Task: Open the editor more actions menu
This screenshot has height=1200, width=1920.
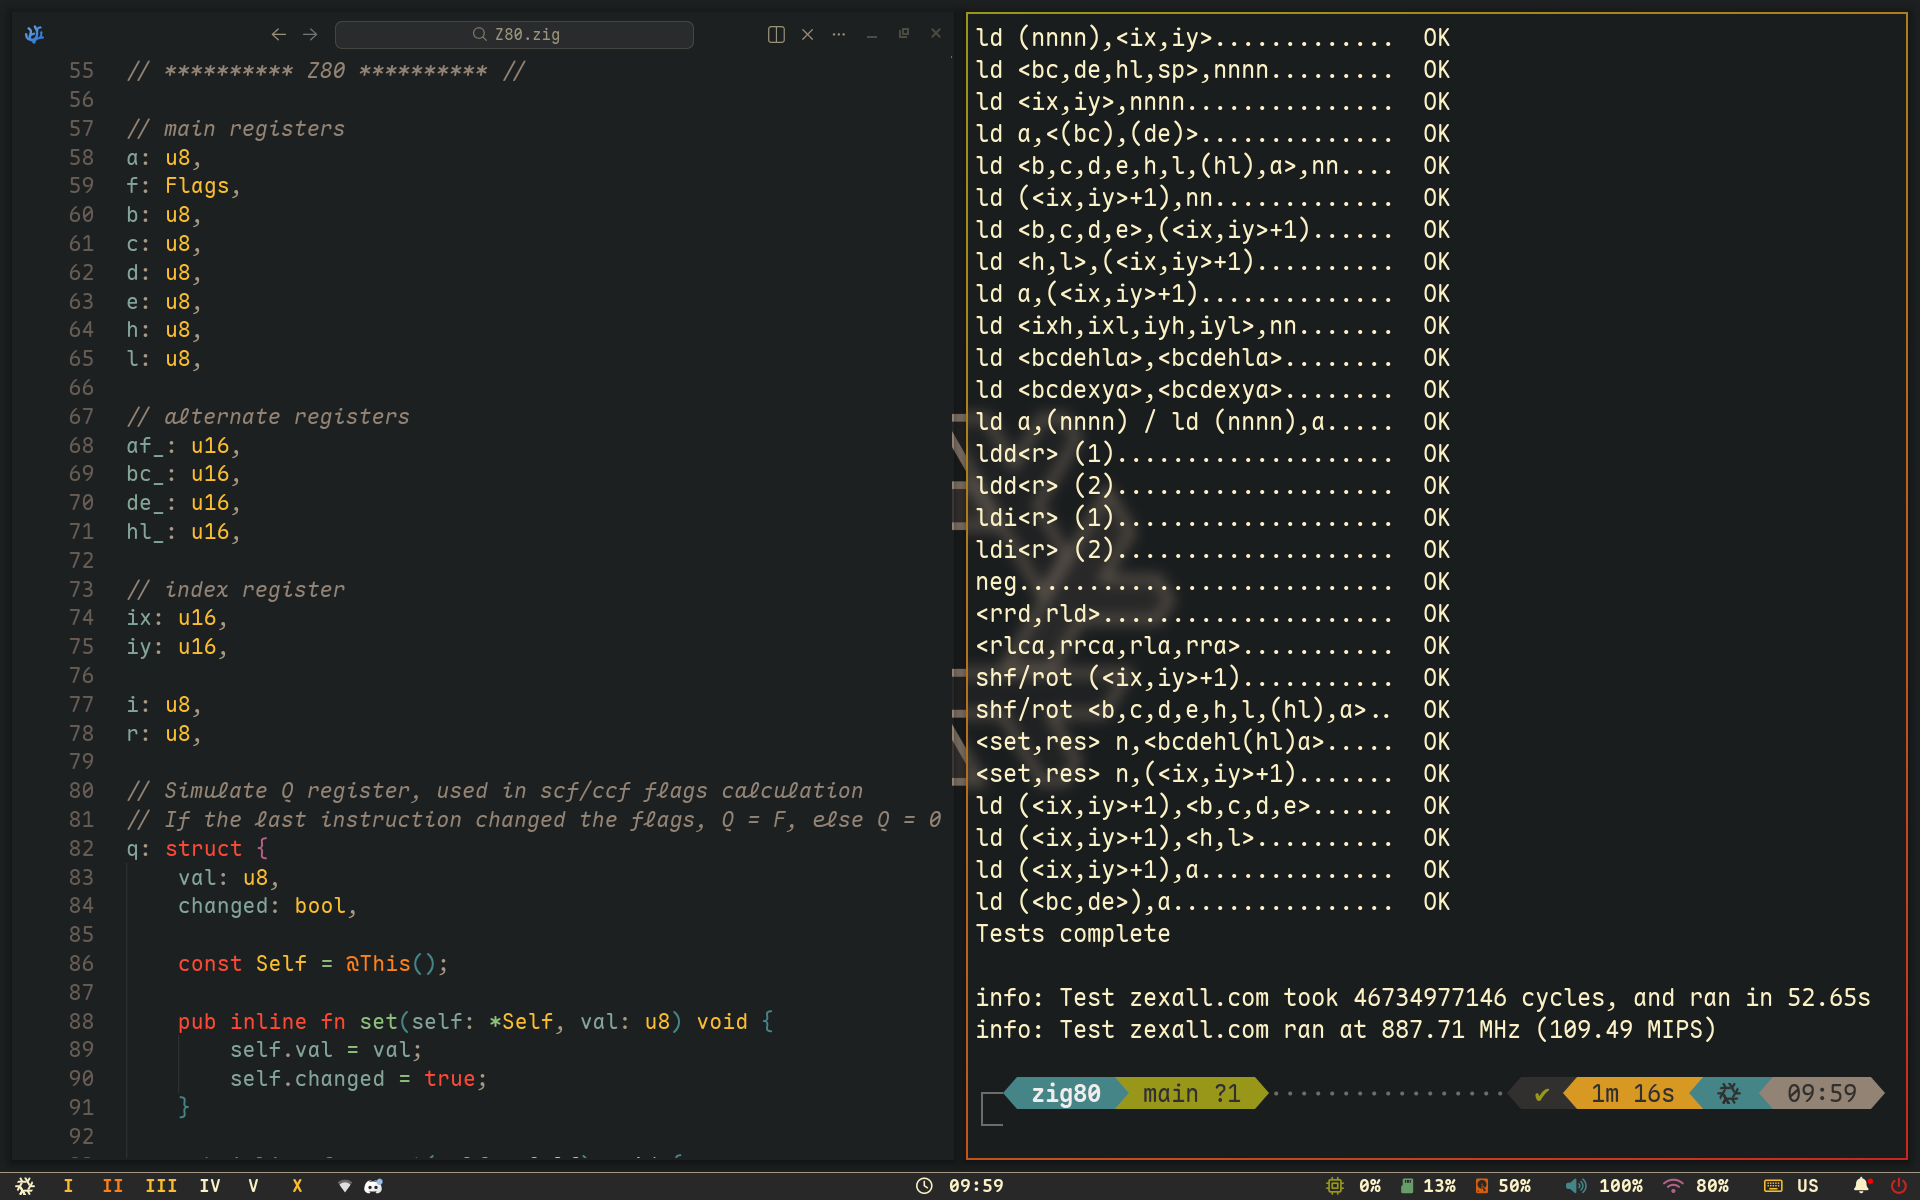Action: click(839, 34)
